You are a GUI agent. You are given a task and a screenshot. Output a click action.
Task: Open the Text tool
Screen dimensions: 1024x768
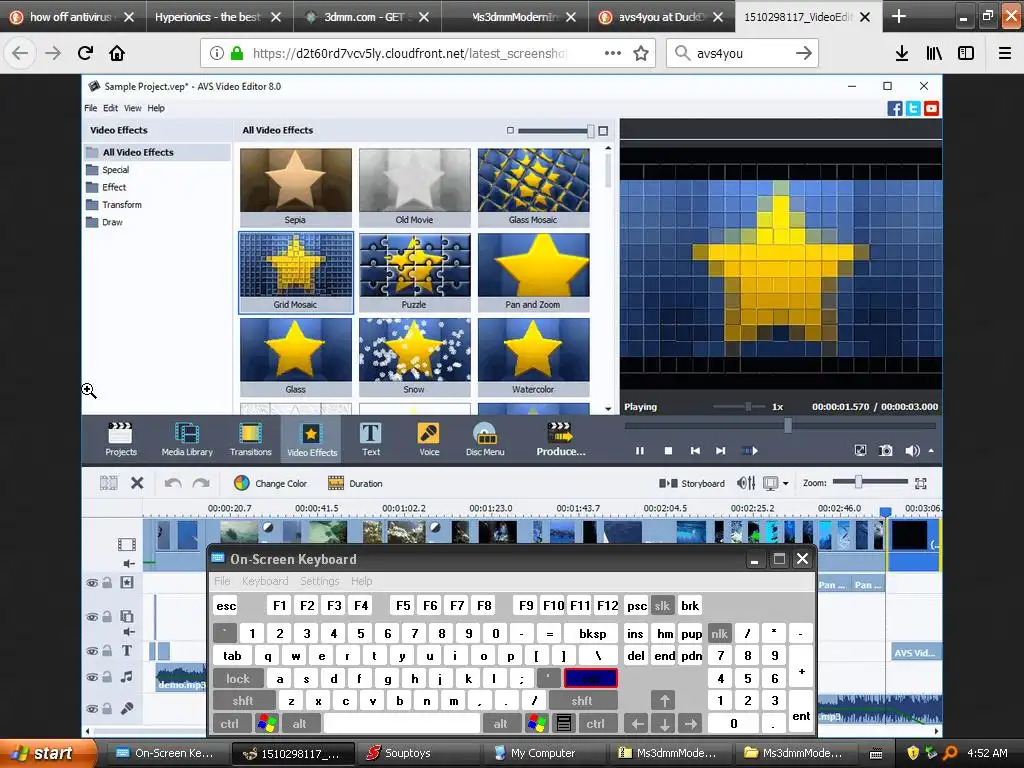(370, 439)
